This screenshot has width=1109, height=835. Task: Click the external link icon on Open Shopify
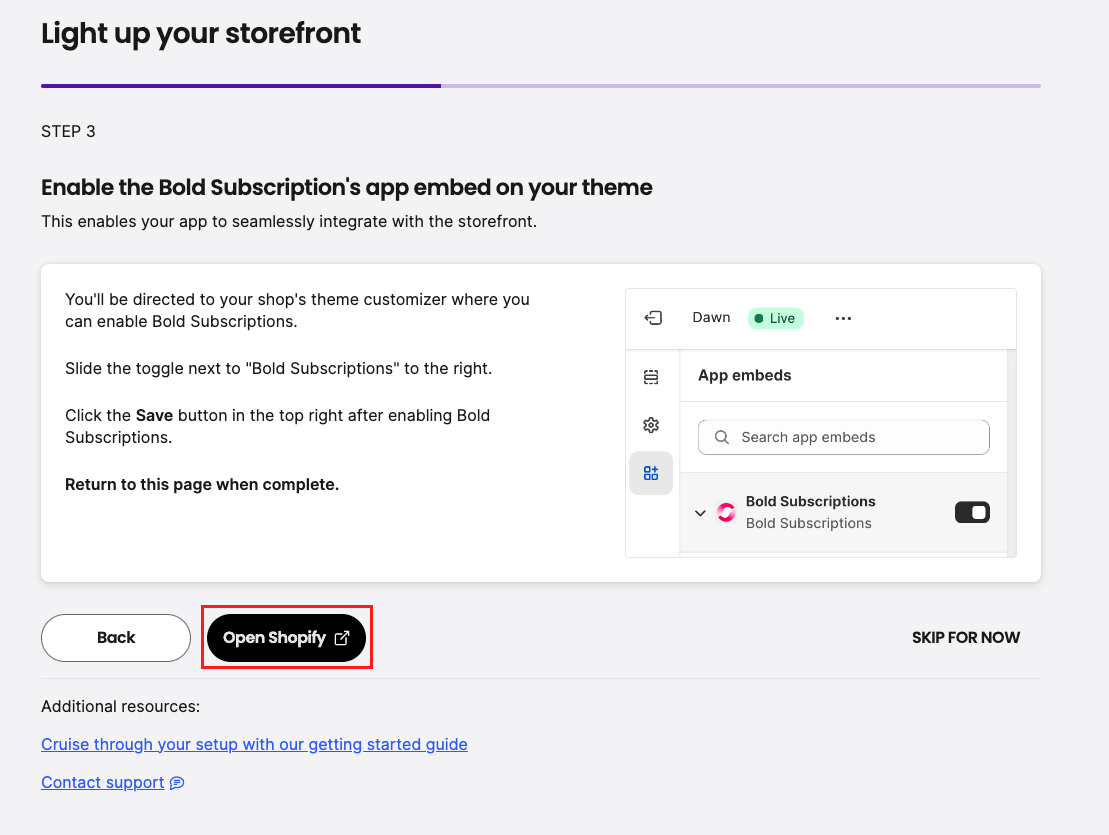click(x=342, y=637)
